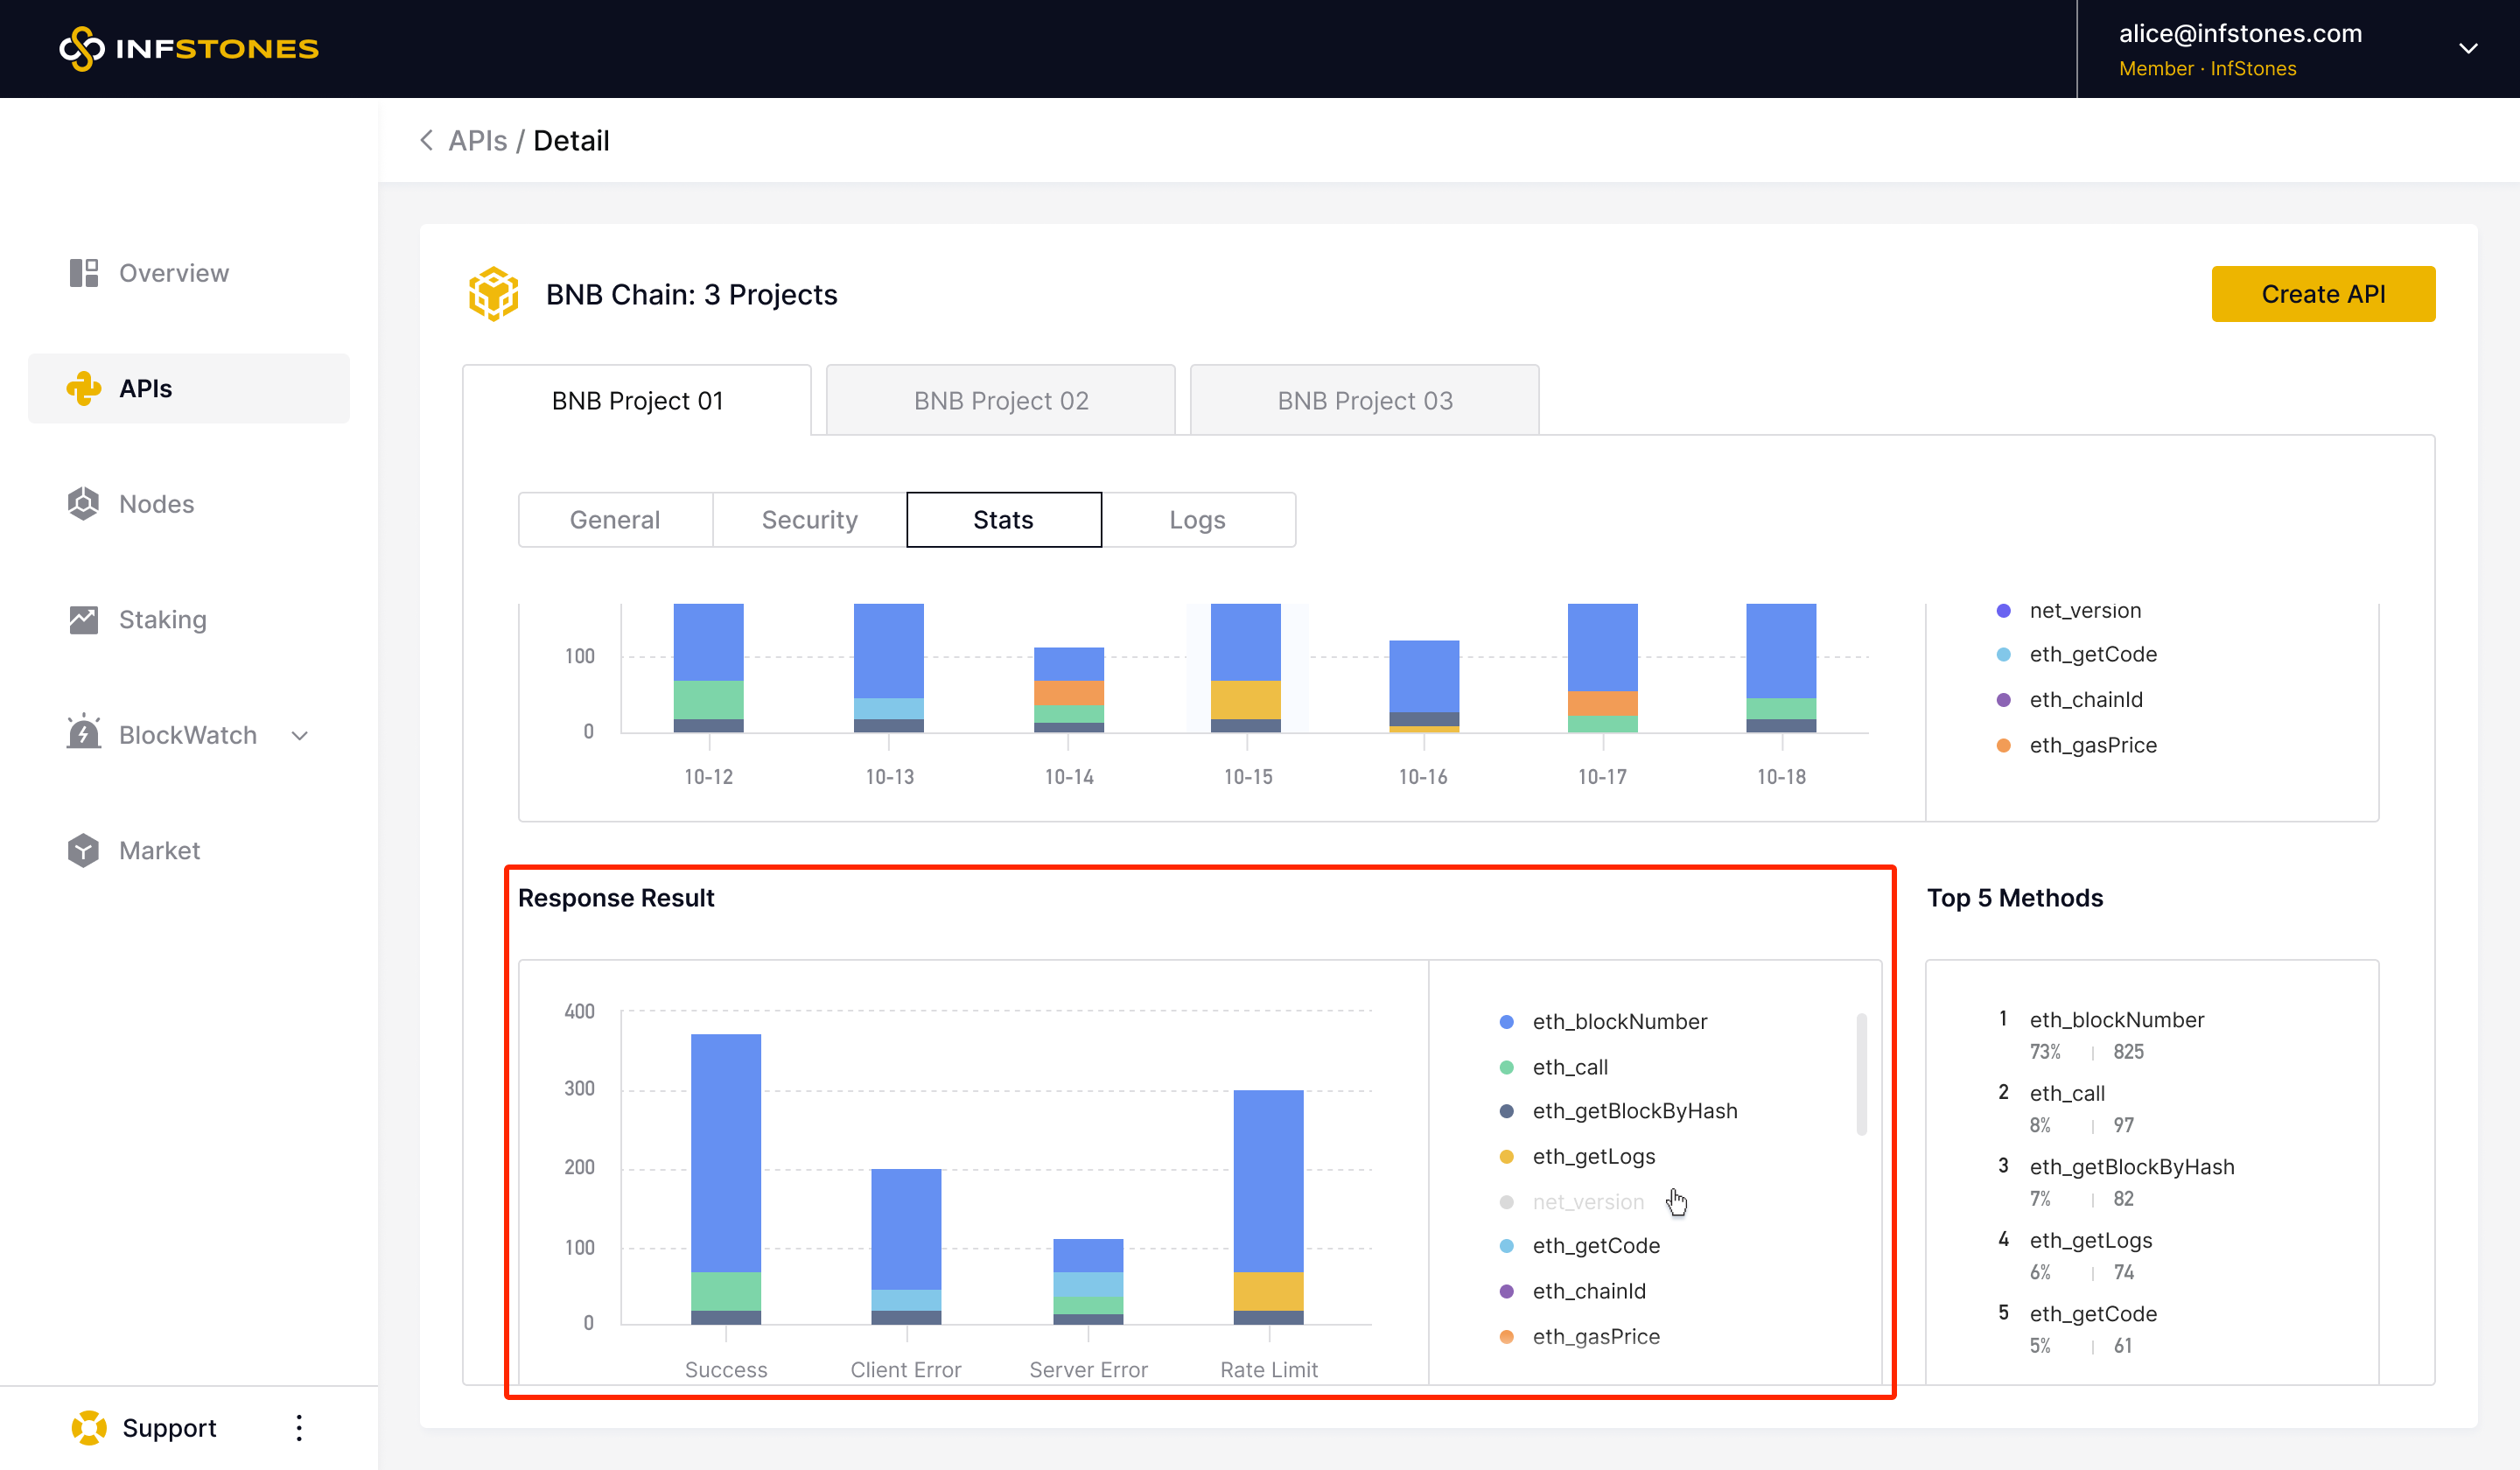Click the APIs breadcrumb link
2520x1470 pixels.
point(478,141)
